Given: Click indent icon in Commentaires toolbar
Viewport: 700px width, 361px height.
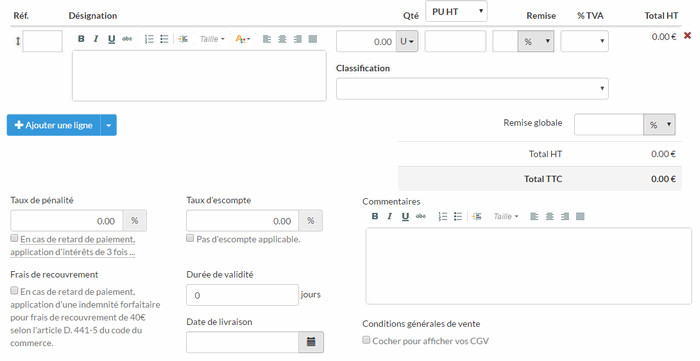Looking at the screenshot, I should tap(477, 216).
